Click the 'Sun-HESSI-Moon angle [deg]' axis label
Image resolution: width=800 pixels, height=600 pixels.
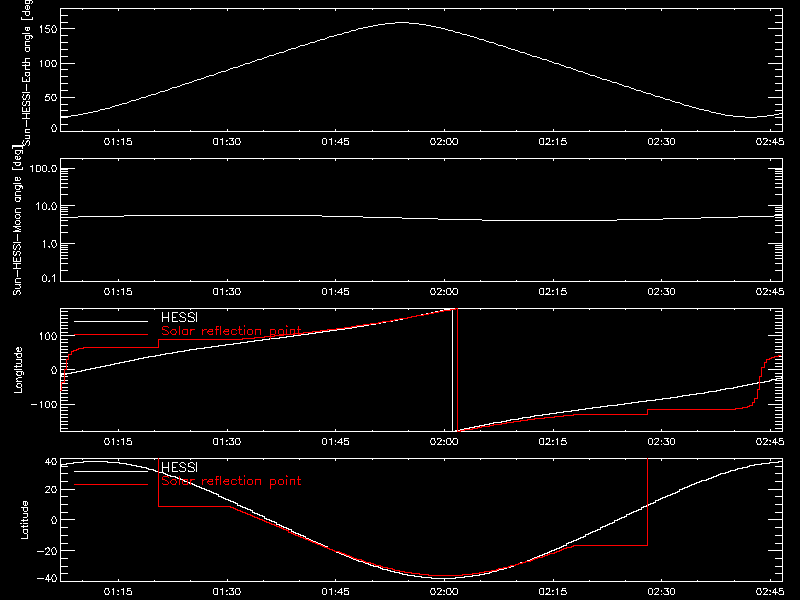point(17,220)
